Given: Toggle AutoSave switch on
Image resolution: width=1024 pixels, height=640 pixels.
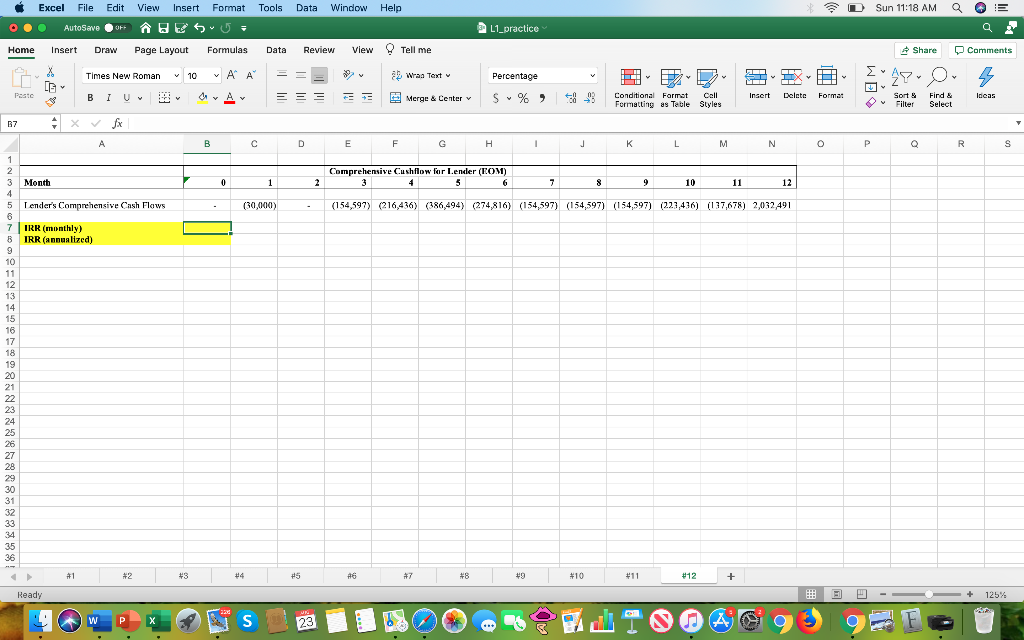Looking at the screenshot, I should pos(117,28).
